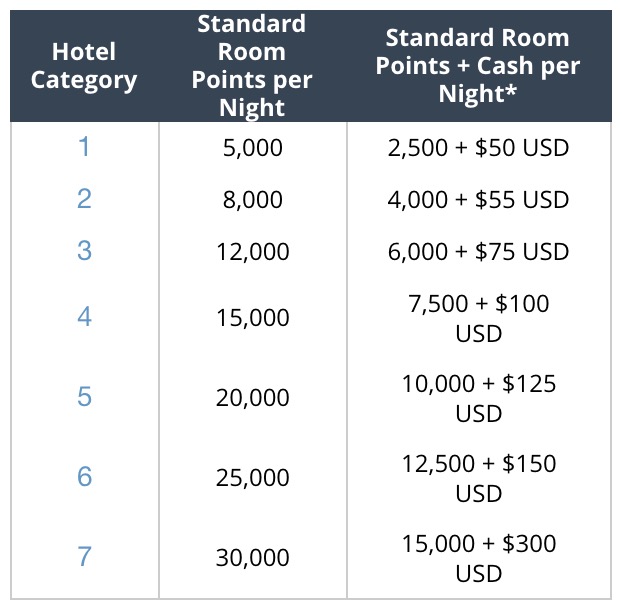This screenshot has height=608, width=622.
Task: Go to the Hotel Category 6 link
Action: pos(84,477)
